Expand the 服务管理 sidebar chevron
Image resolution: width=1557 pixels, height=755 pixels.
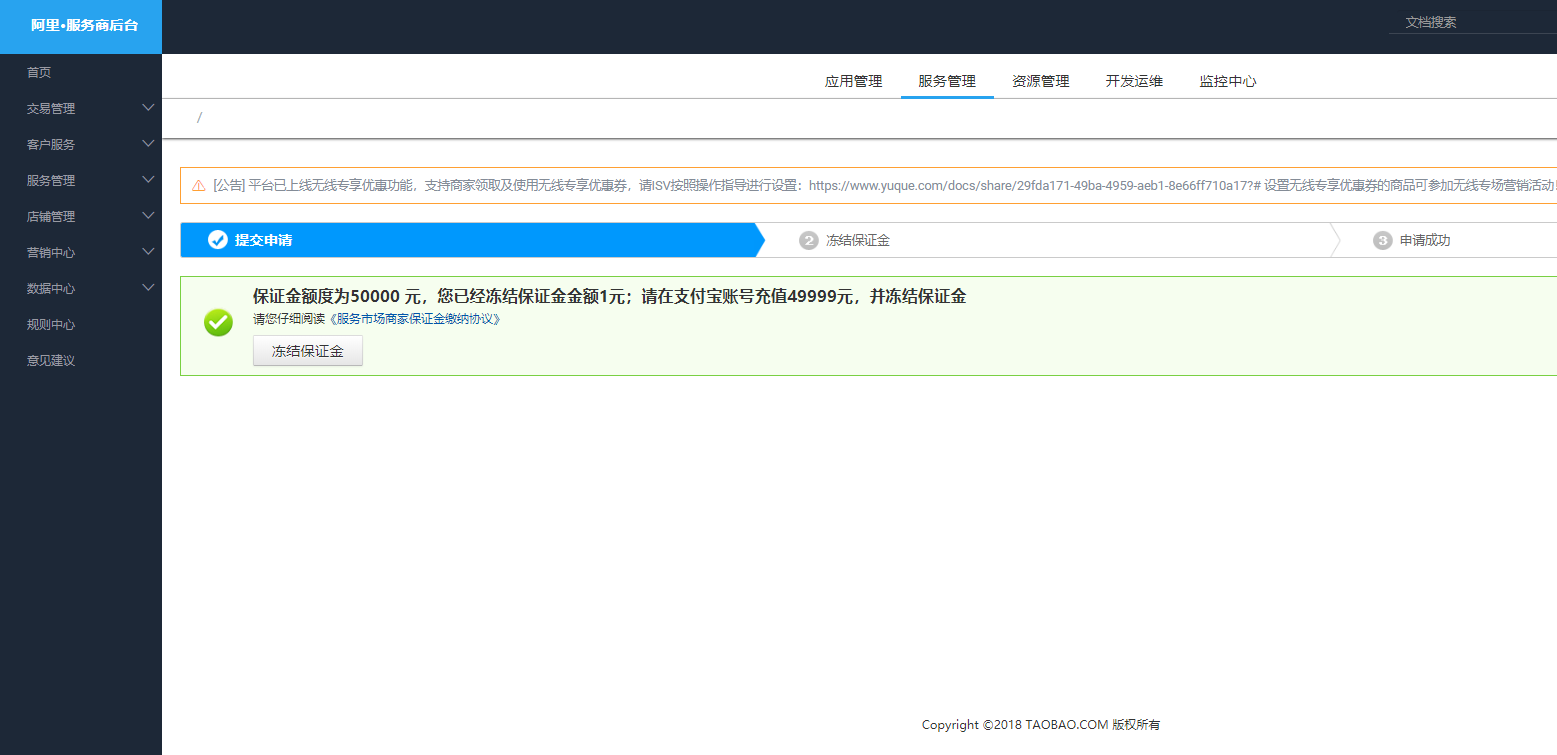click(148, 180)
